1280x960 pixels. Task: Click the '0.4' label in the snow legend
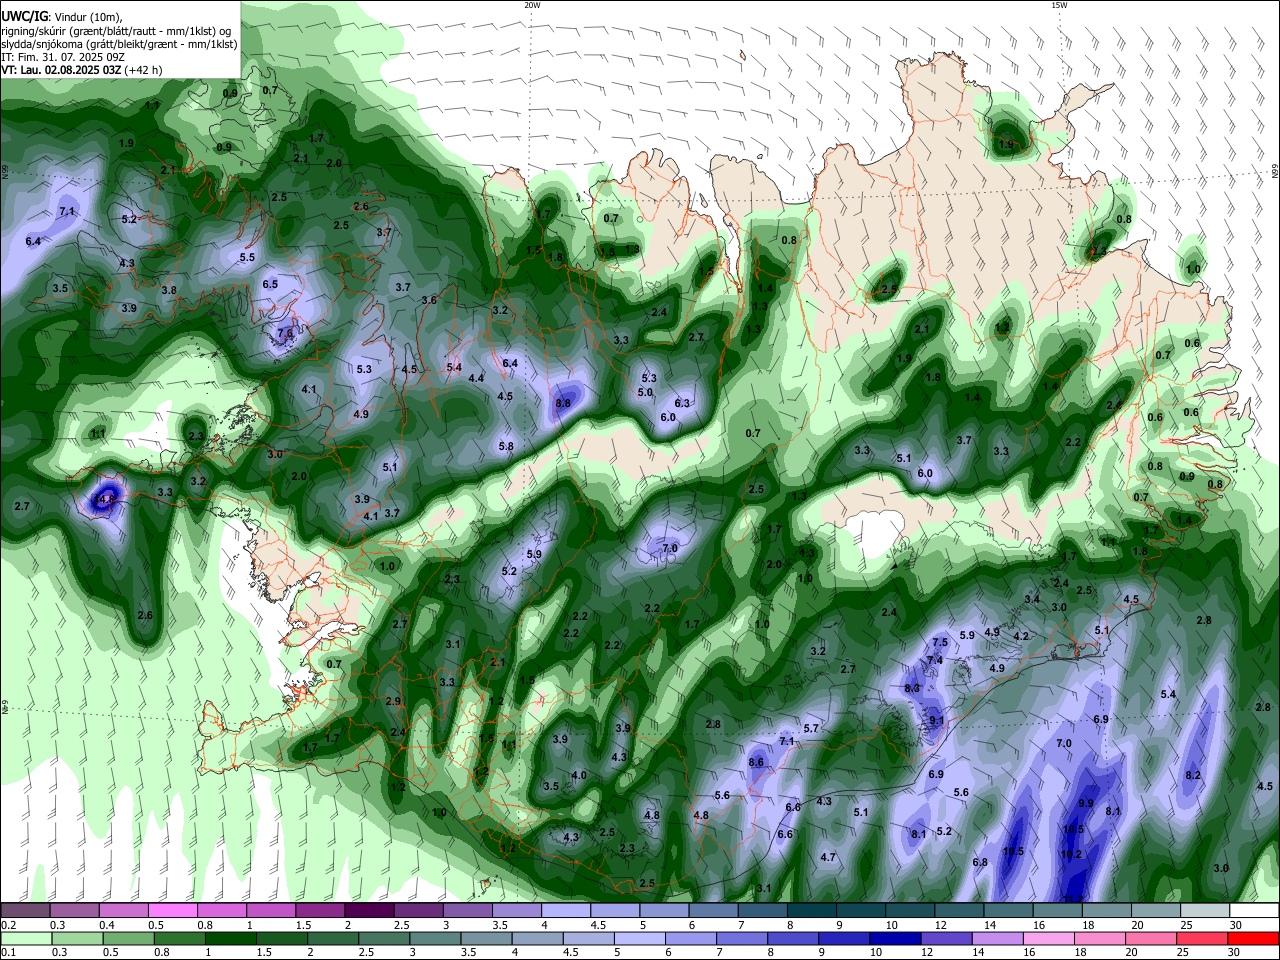107,925
